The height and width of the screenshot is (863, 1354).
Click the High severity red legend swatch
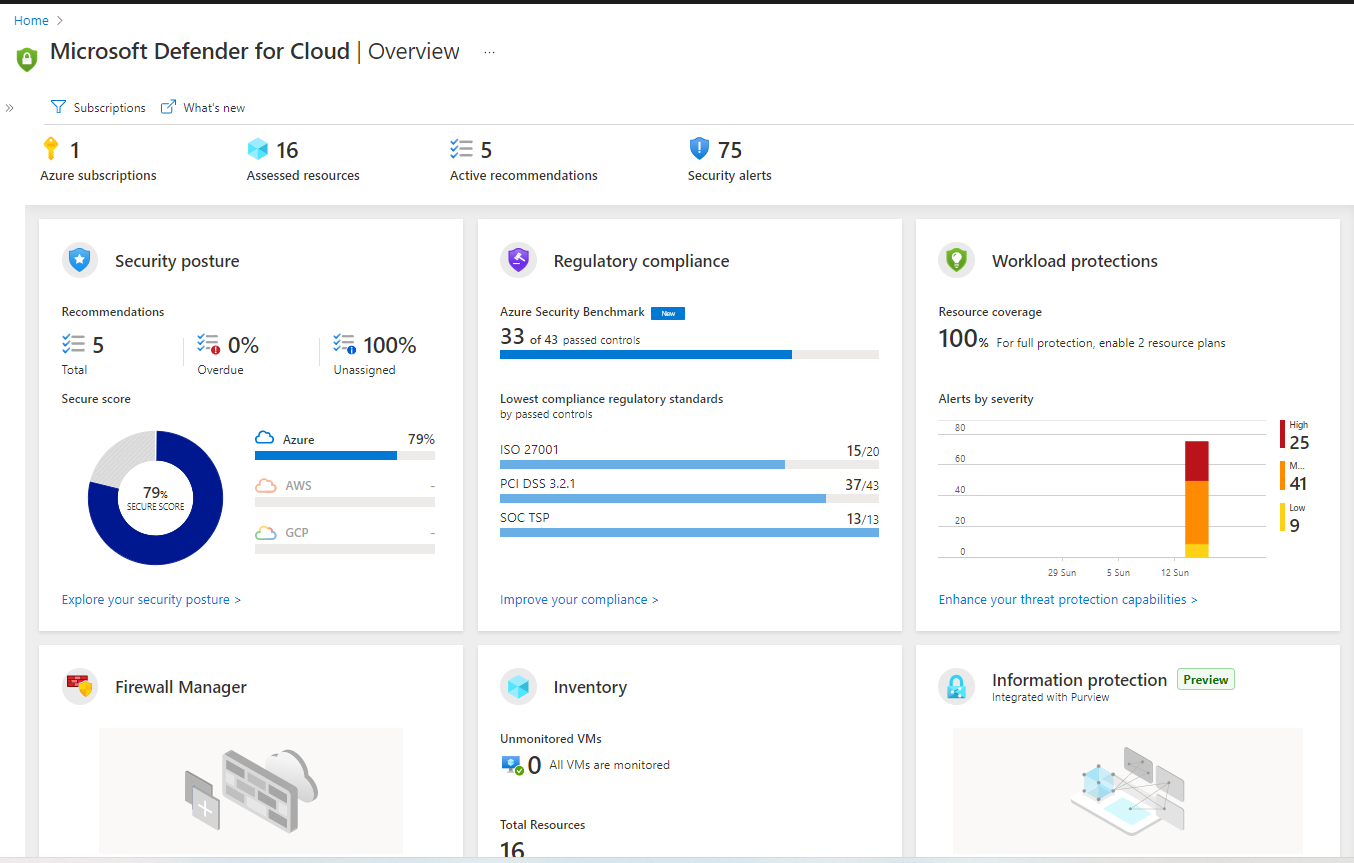(x=1283, y=434)
